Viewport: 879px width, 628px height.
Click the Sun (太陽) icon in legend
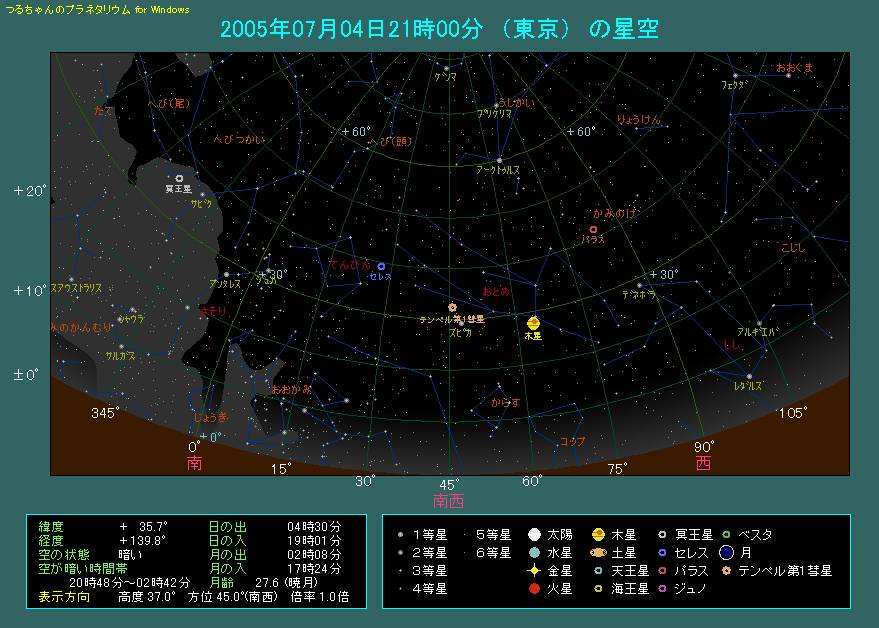(535, 535)
